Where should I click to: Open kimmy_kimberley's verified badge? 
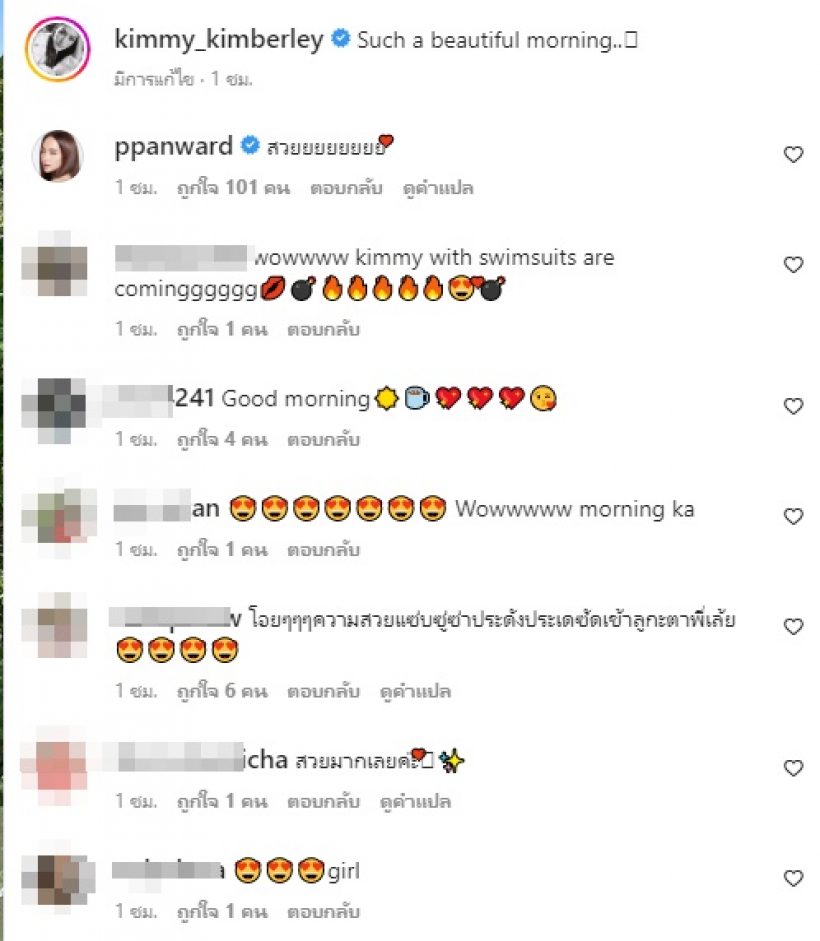(340, 39)
